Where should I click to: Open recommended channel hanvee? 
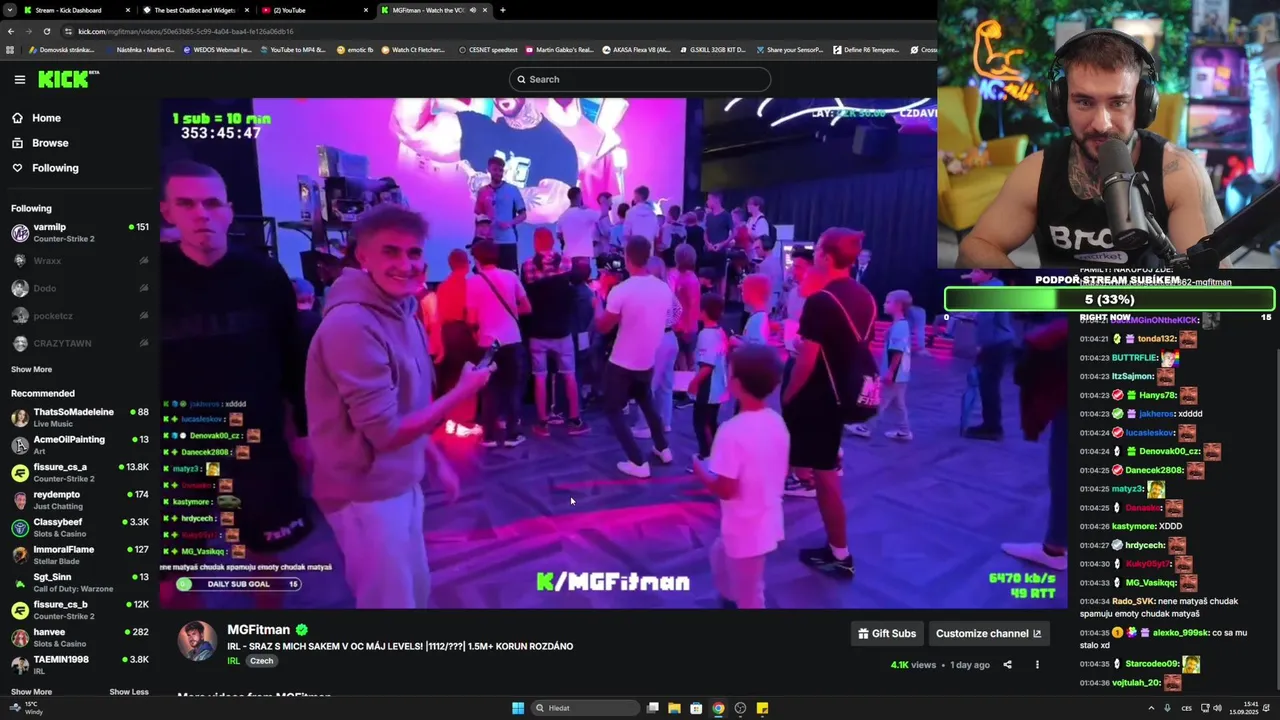[80, 637]
